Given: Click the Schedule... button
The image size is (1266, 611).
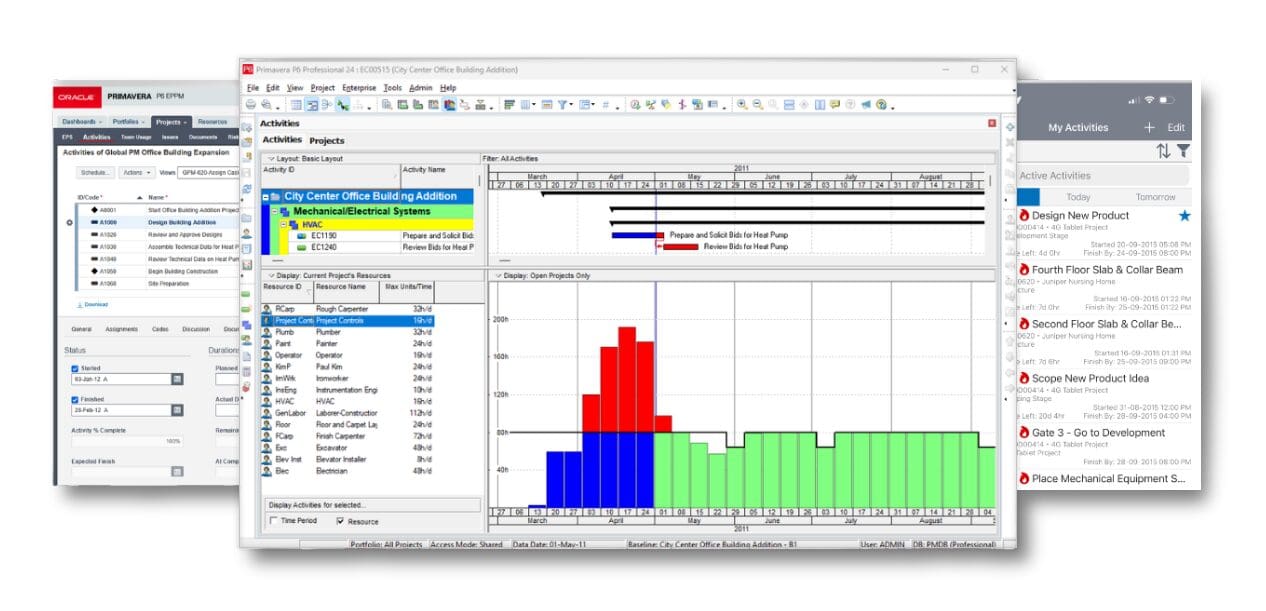Looking at the screenshot, I should 95,172.
